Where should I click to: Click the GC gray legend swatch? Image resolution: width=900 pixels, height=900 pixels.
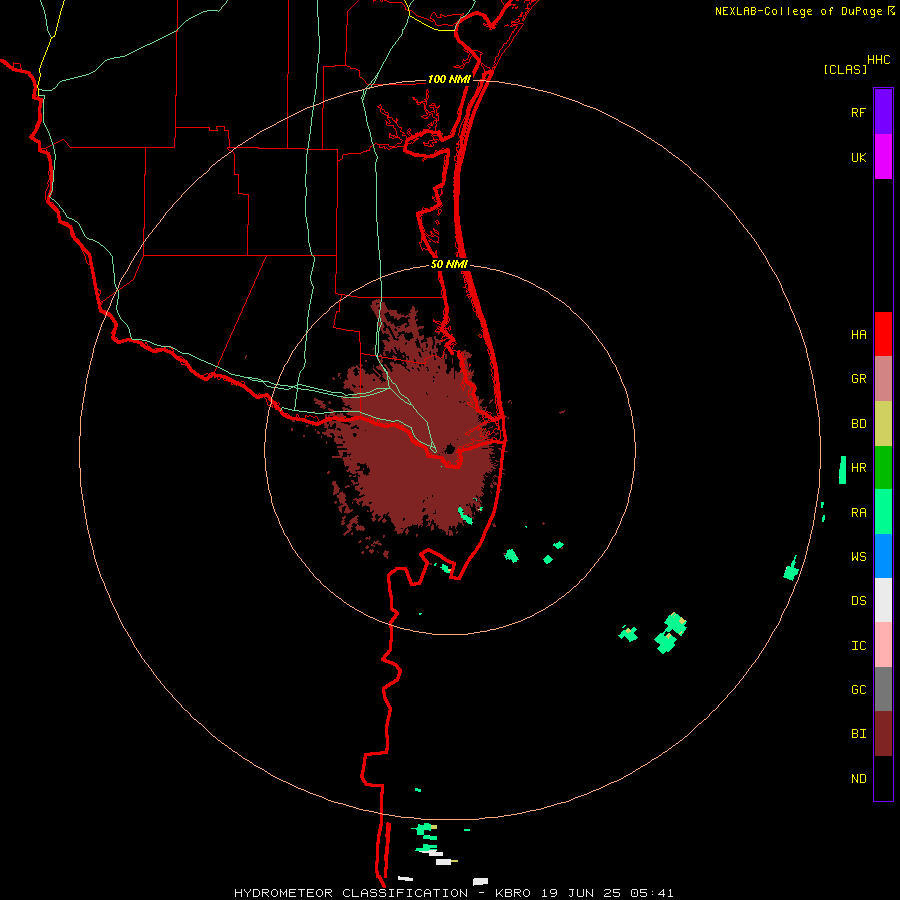[883, 689]
